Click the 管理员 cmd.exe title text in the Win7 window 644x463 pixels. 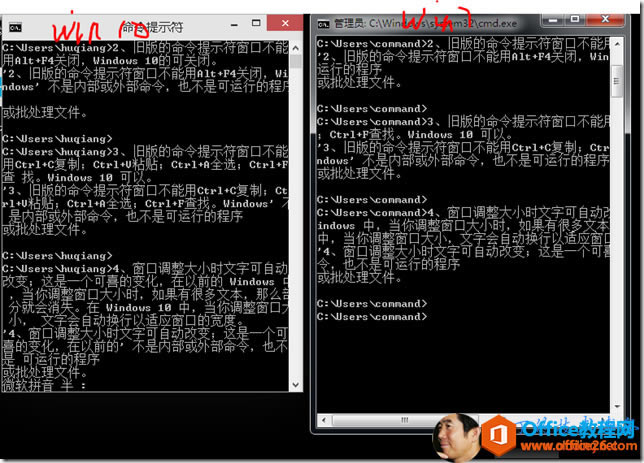point(426,23)
